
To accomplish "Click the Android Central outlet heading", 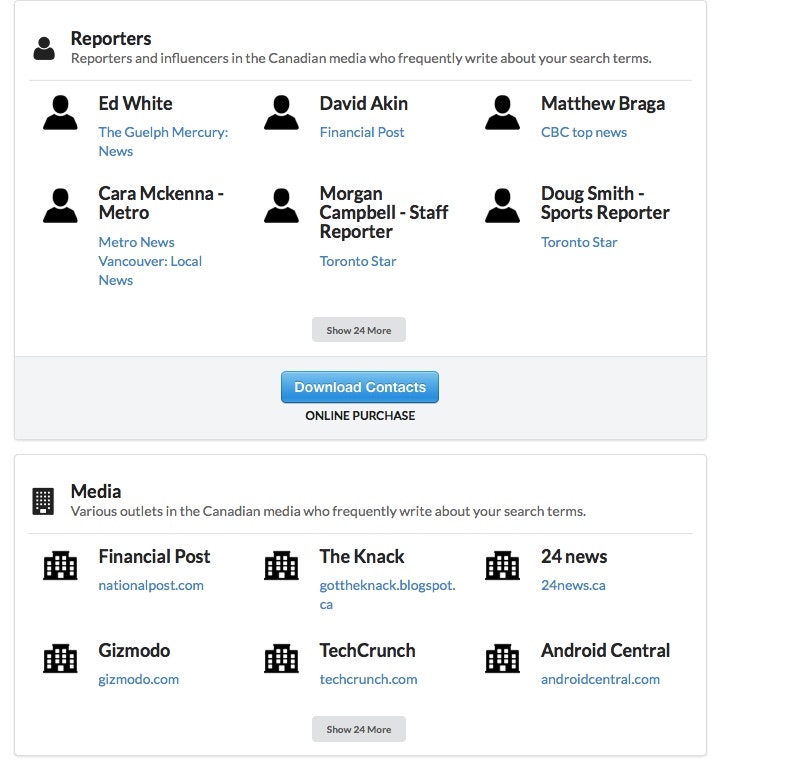I will point(606,651).
